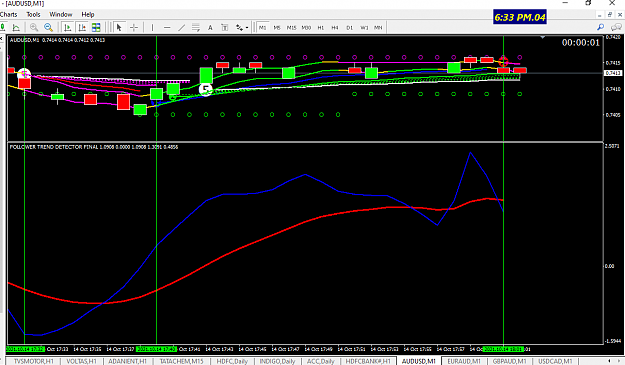
Task: Click the 0.7413 current price label
Action: click(613, 73)
